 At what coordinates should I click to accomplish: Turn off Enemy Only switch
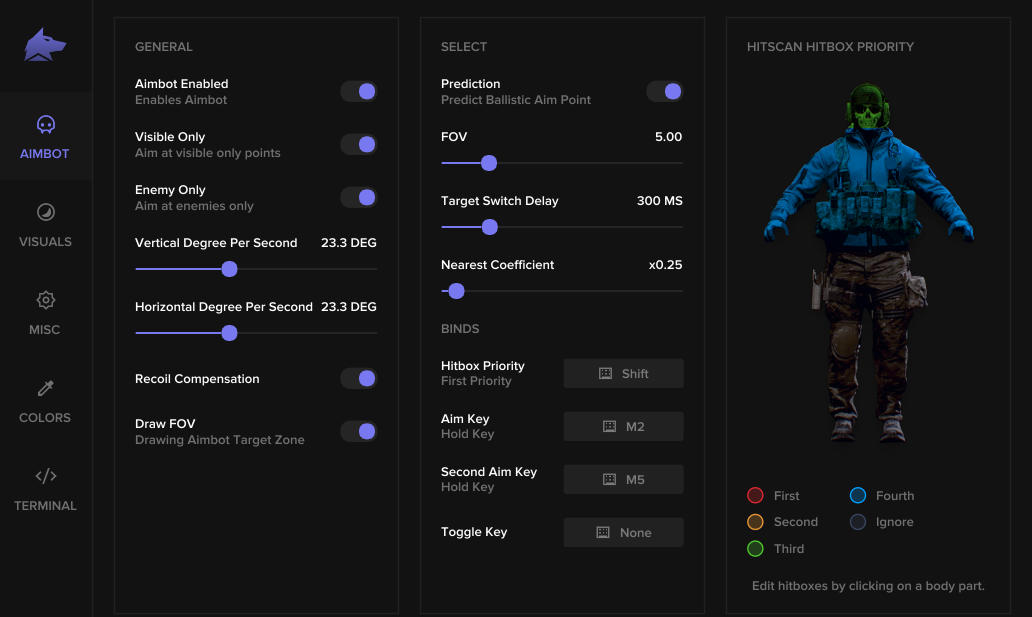(x=359, y=198)
